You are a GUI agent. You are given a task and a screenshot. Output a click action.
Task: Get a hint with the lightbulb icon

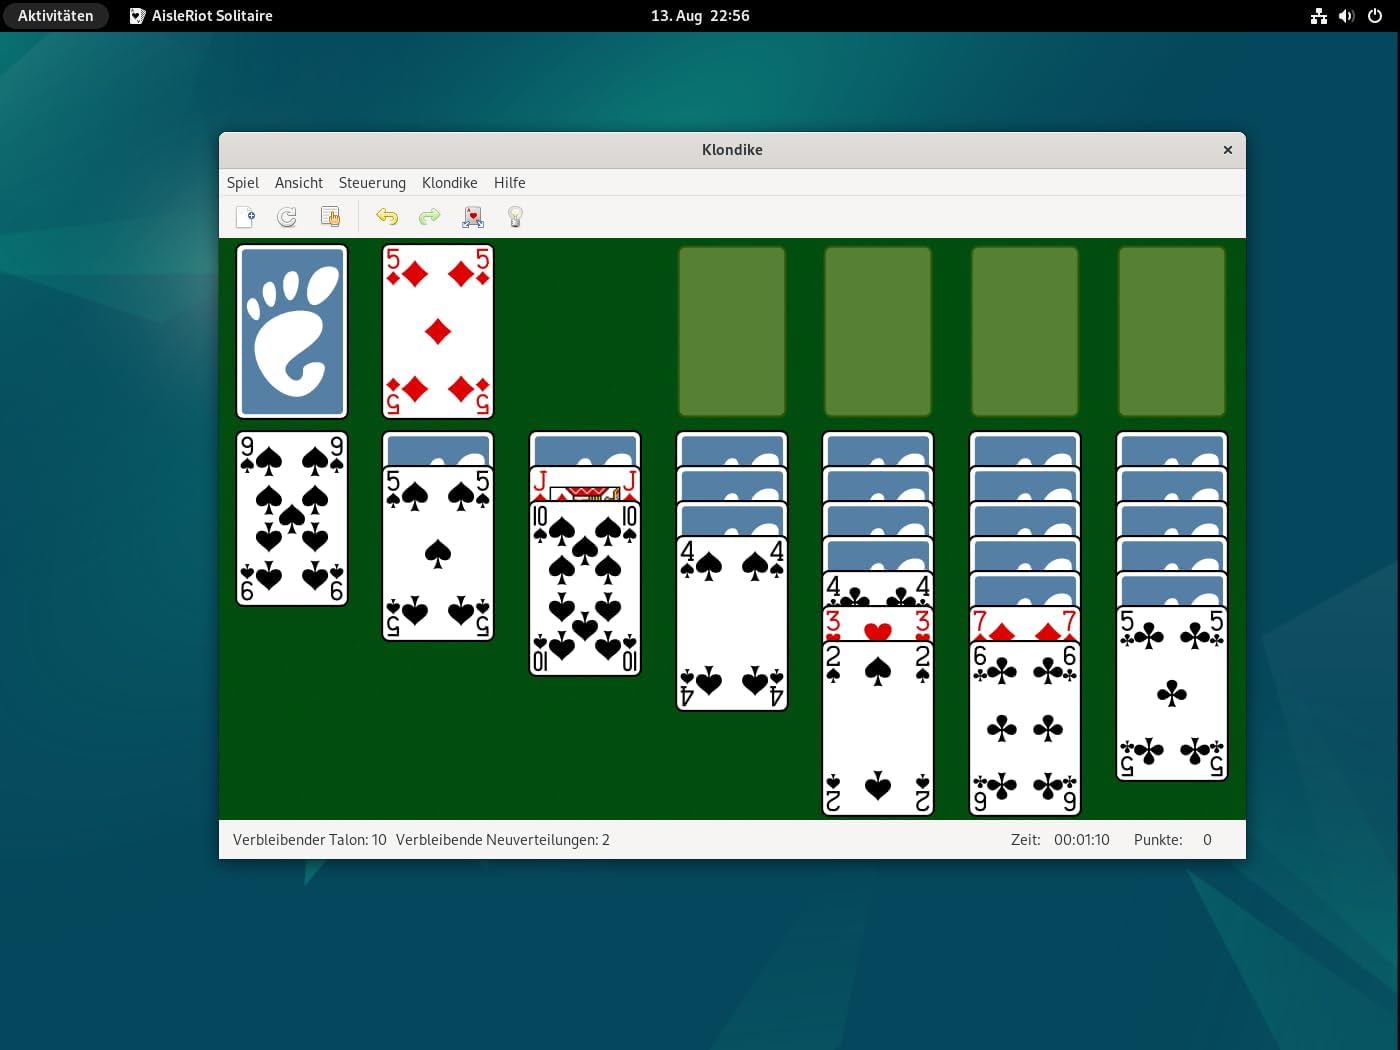point(515,217)
